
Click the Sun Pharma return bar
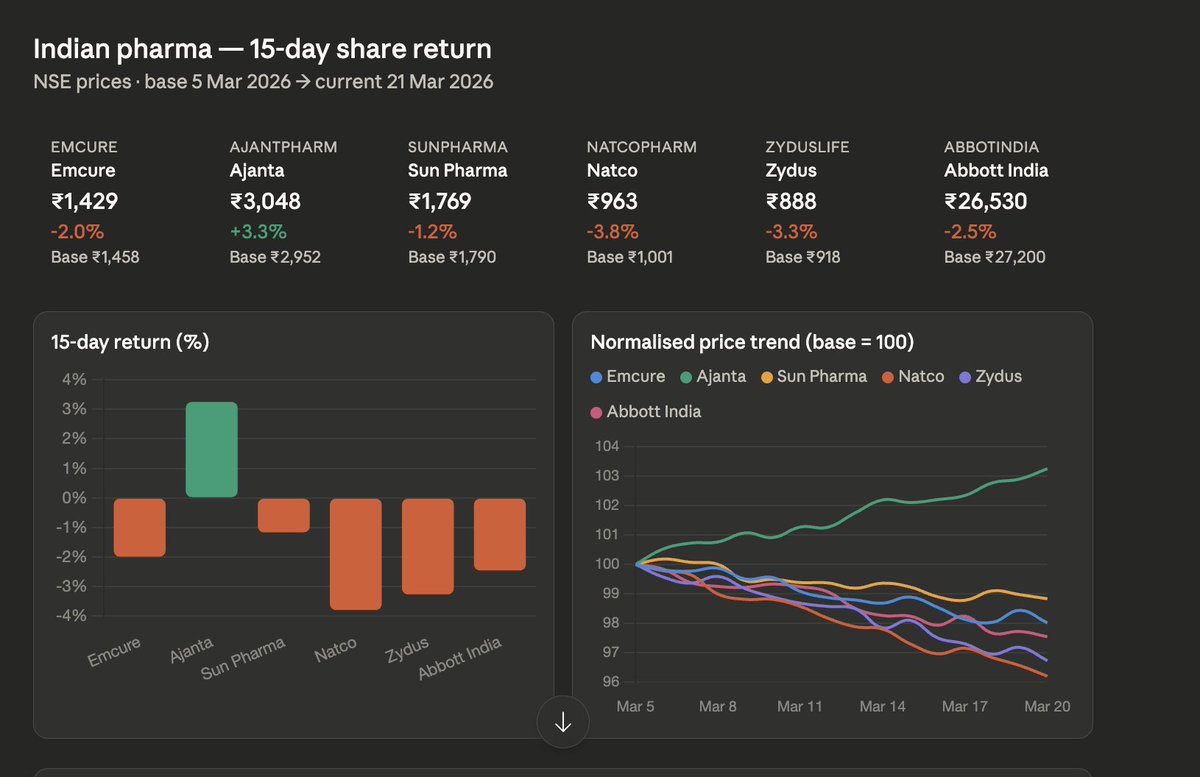283,515
